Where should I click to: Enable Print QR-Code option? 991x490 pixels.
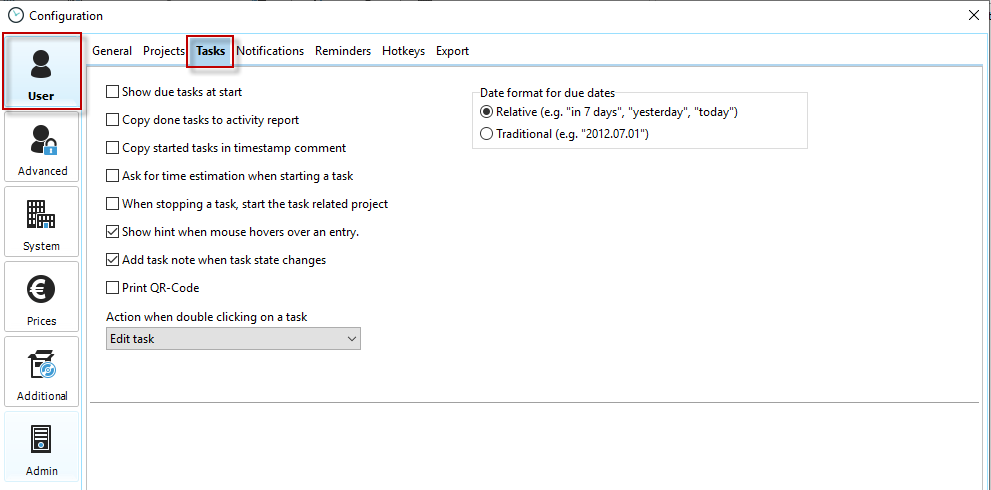click(x=113, y=288)
